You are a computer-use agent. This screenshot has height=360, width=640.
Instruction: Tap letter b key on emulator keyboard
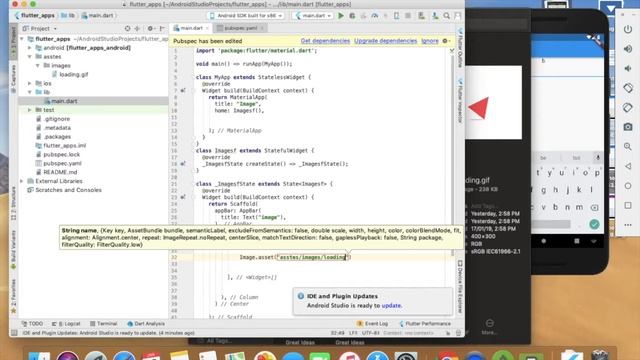[555, 207]
